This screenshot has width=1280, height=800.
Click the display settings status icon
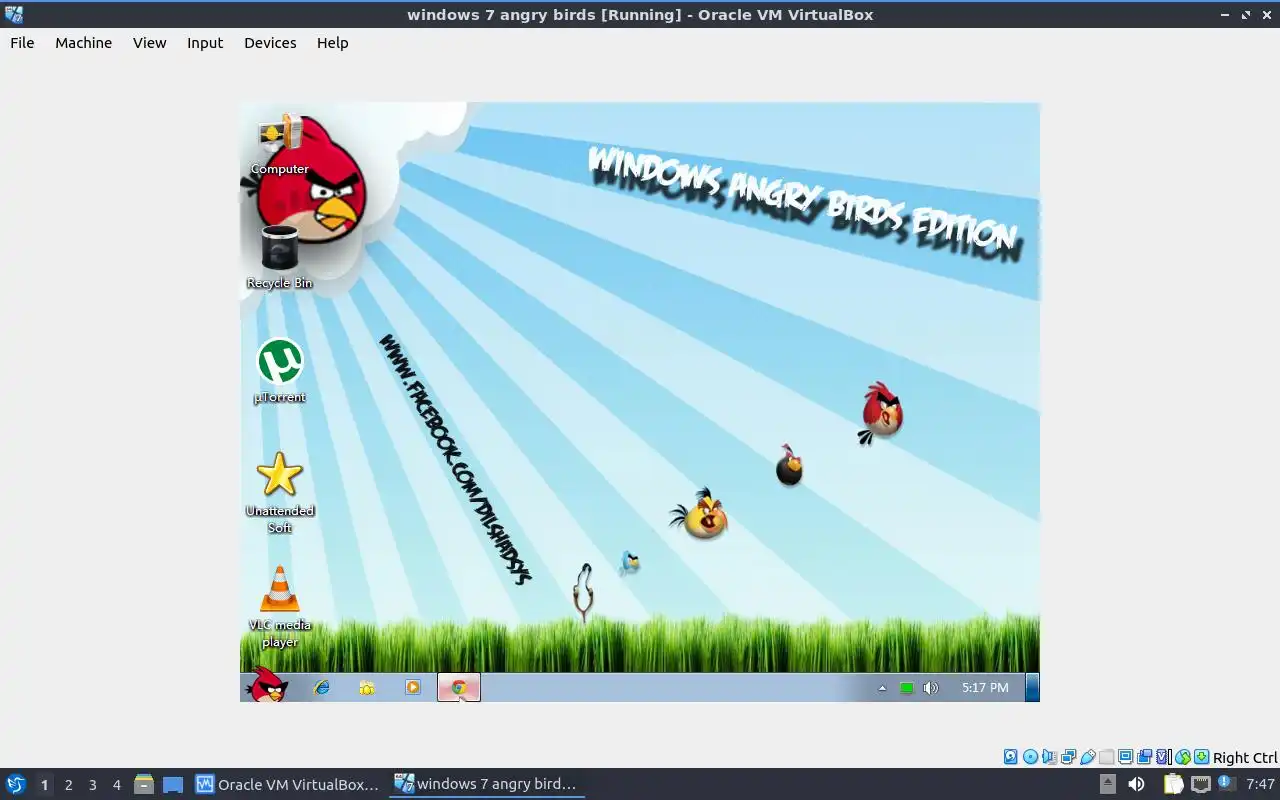[x=1125, y=757]
